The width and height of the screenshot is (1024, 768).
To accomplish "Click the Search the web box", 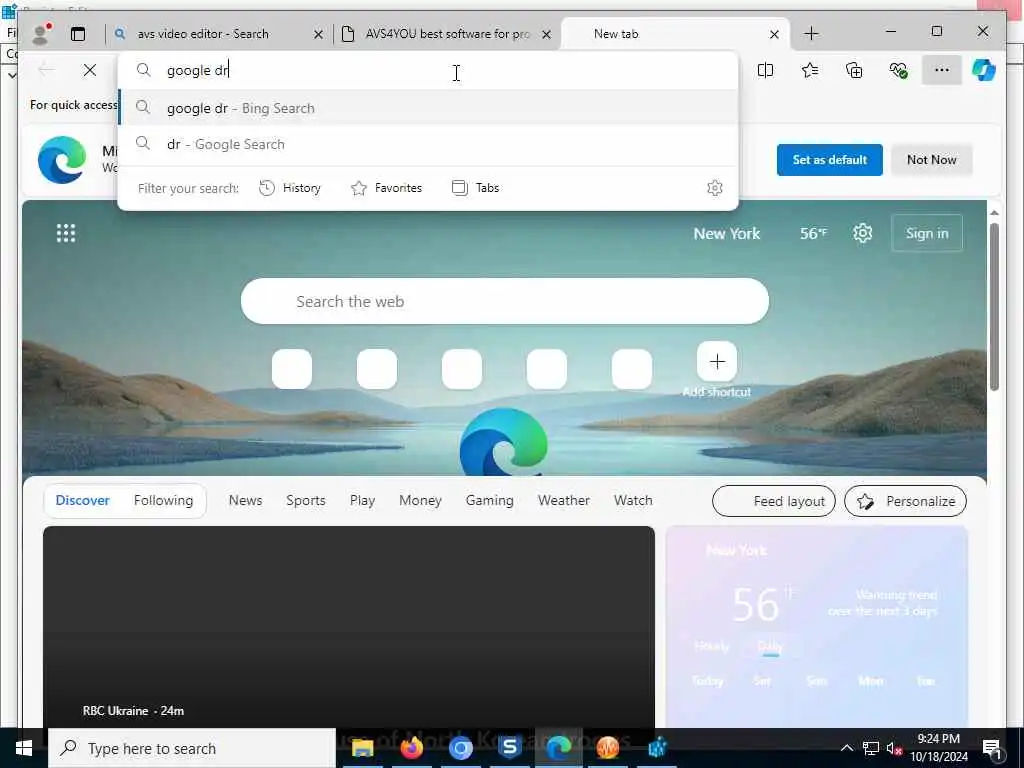I will 505,302.
